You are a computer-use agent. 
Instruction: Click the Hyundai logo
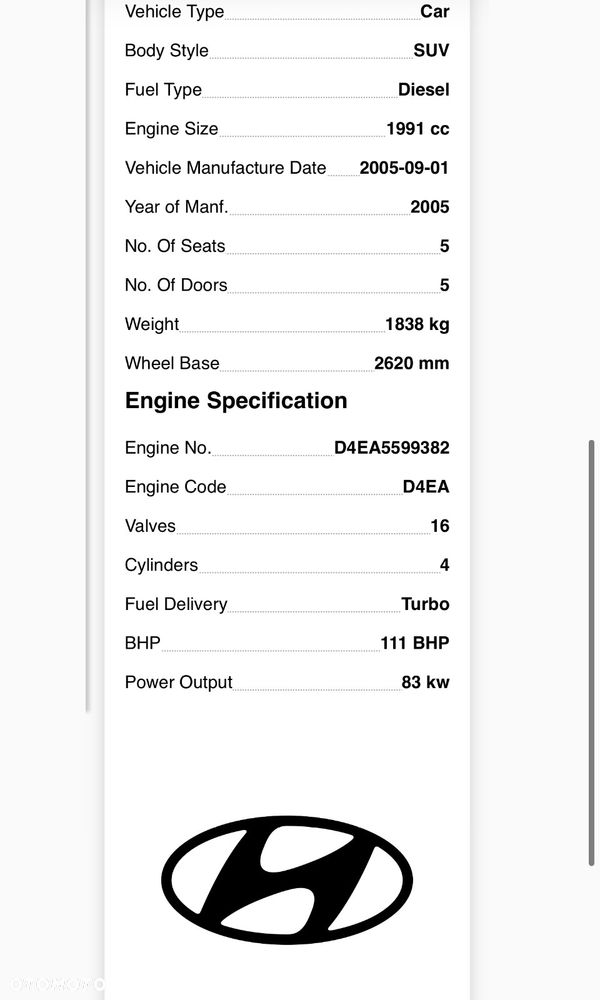point(287,879)
